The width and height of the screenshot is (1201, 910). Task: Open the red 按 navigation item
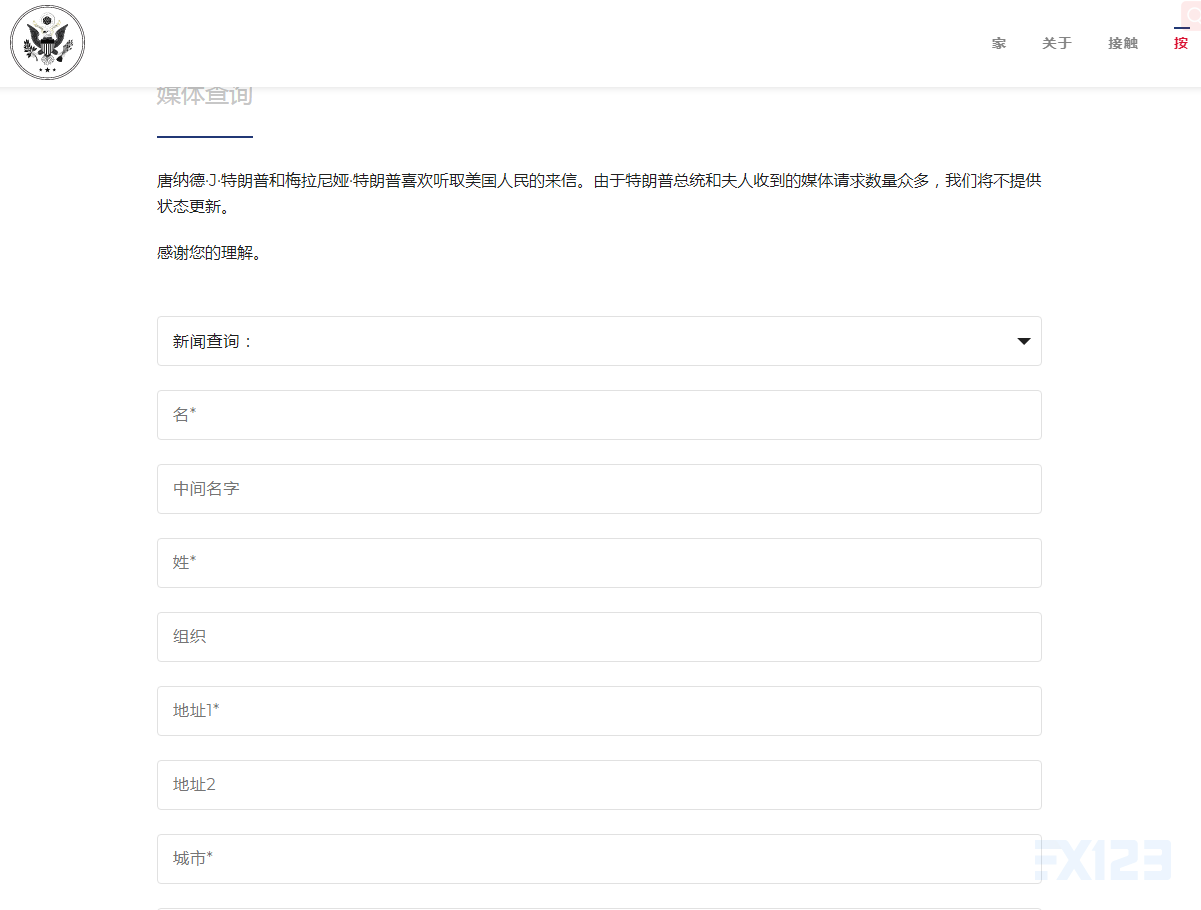click(x=1182, y=43)
